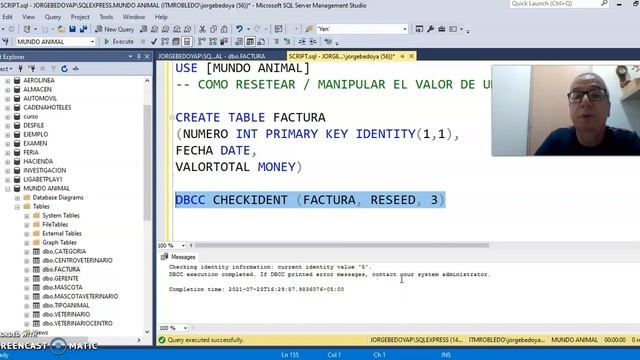Open the Window menu
The height and width of the screenshot is (360, 640).
click(134, 17)
